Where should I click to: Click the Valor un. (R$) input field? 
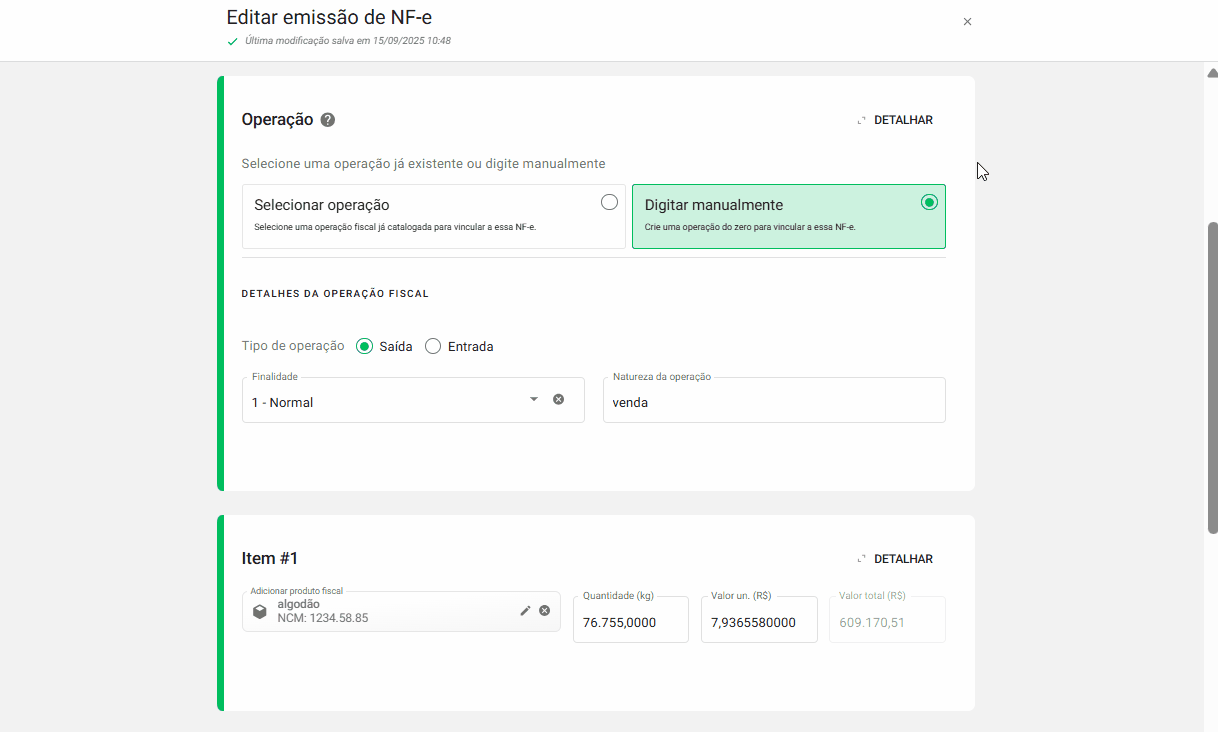point(758,619)
